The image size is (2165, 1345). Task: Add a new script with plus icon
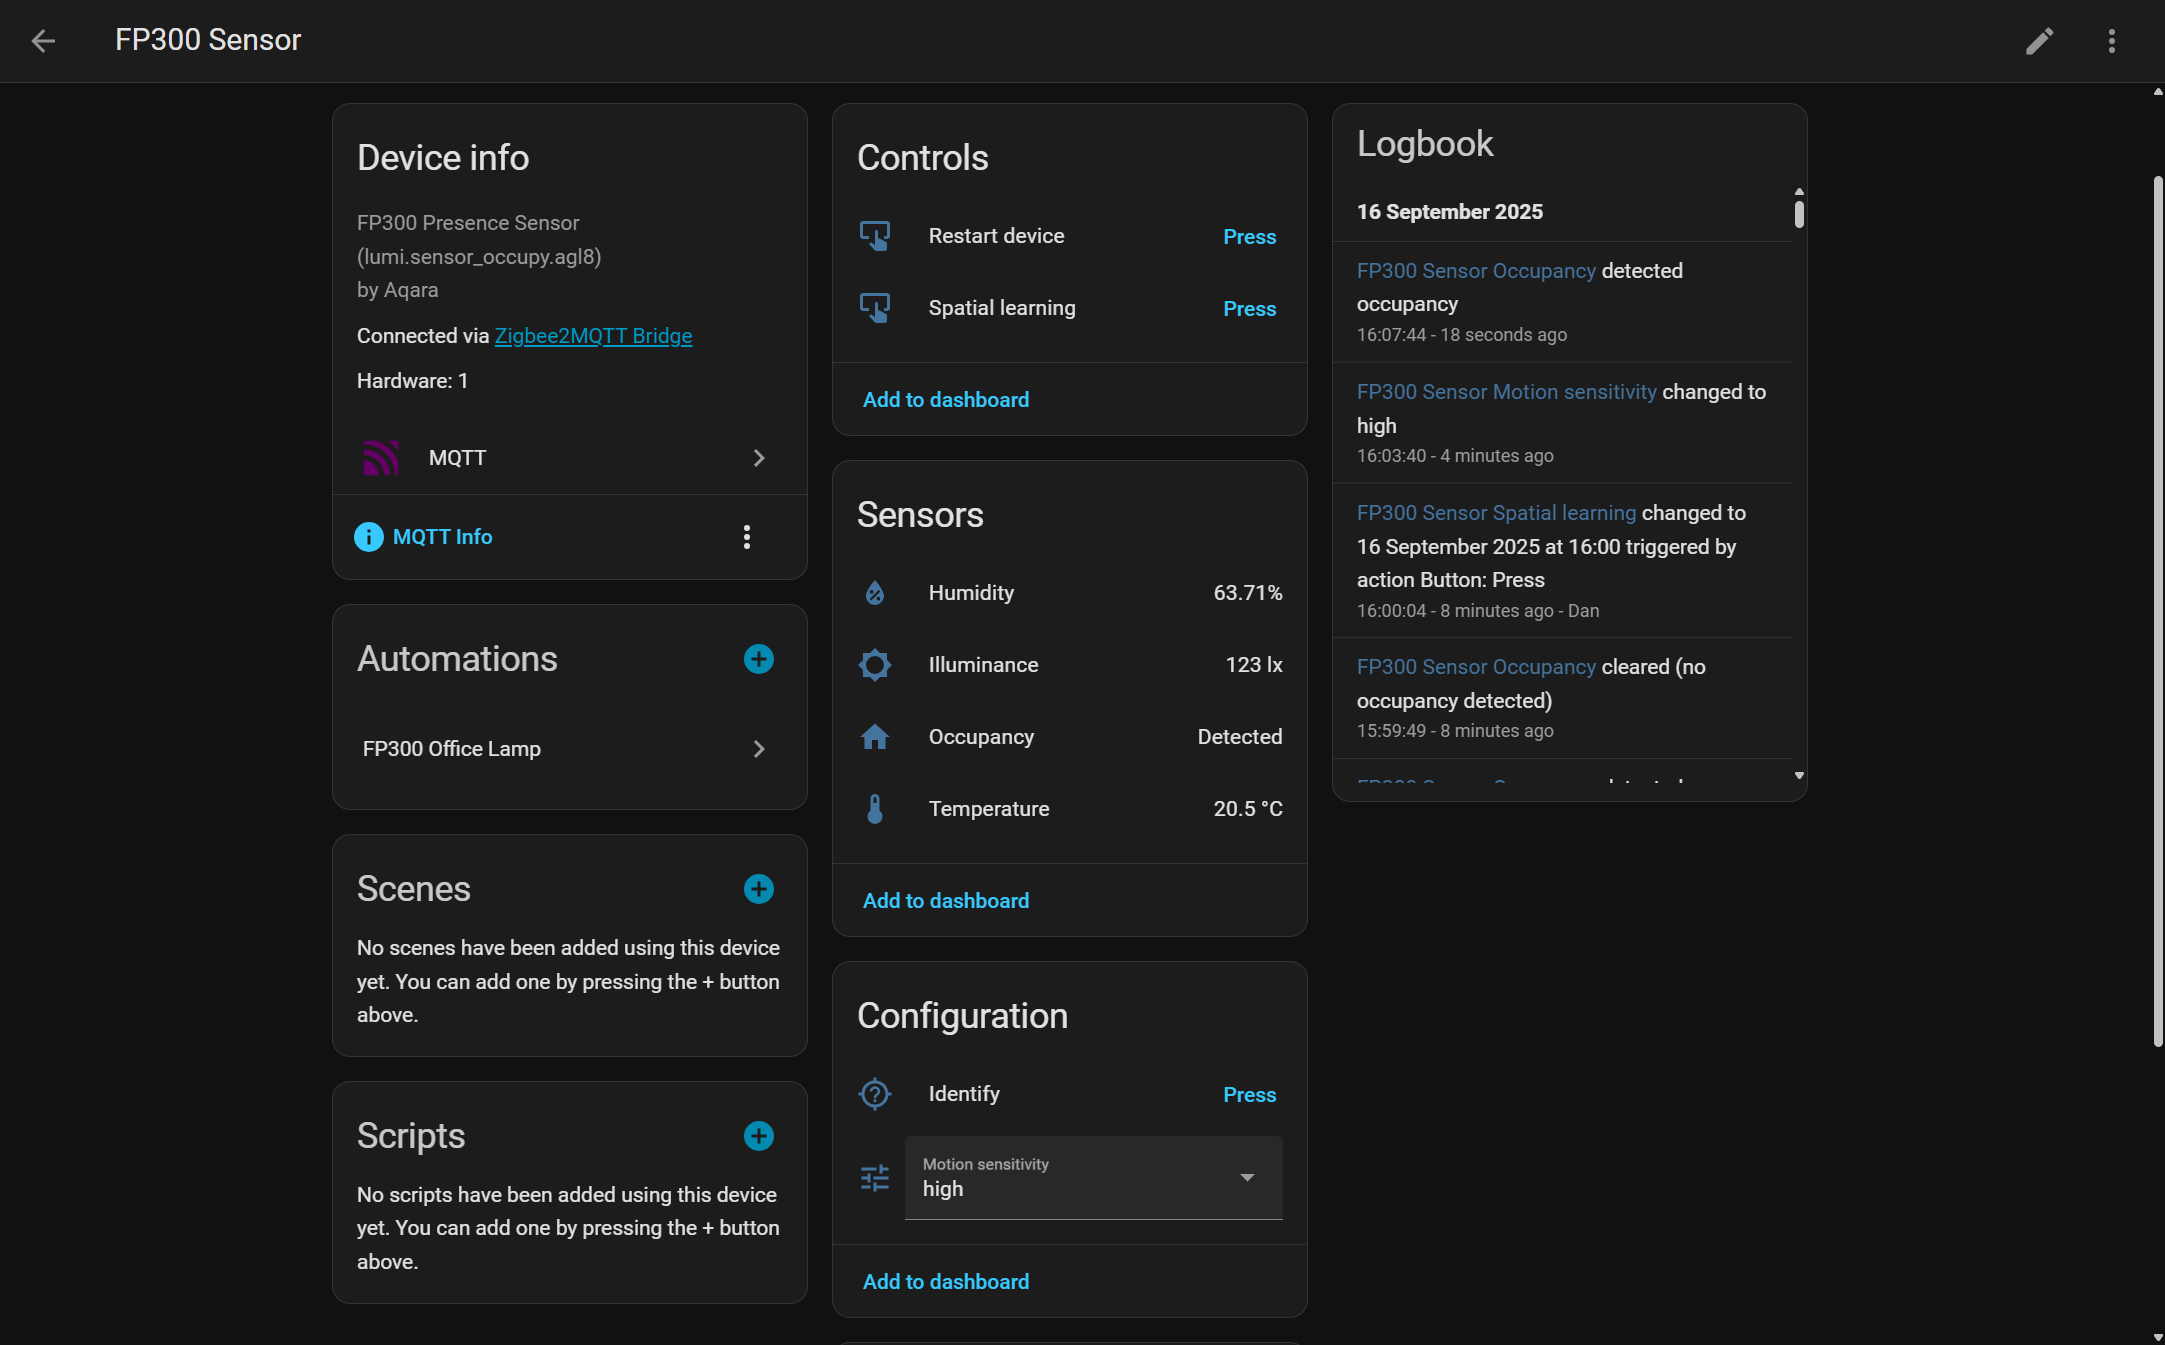point(758,1136)
